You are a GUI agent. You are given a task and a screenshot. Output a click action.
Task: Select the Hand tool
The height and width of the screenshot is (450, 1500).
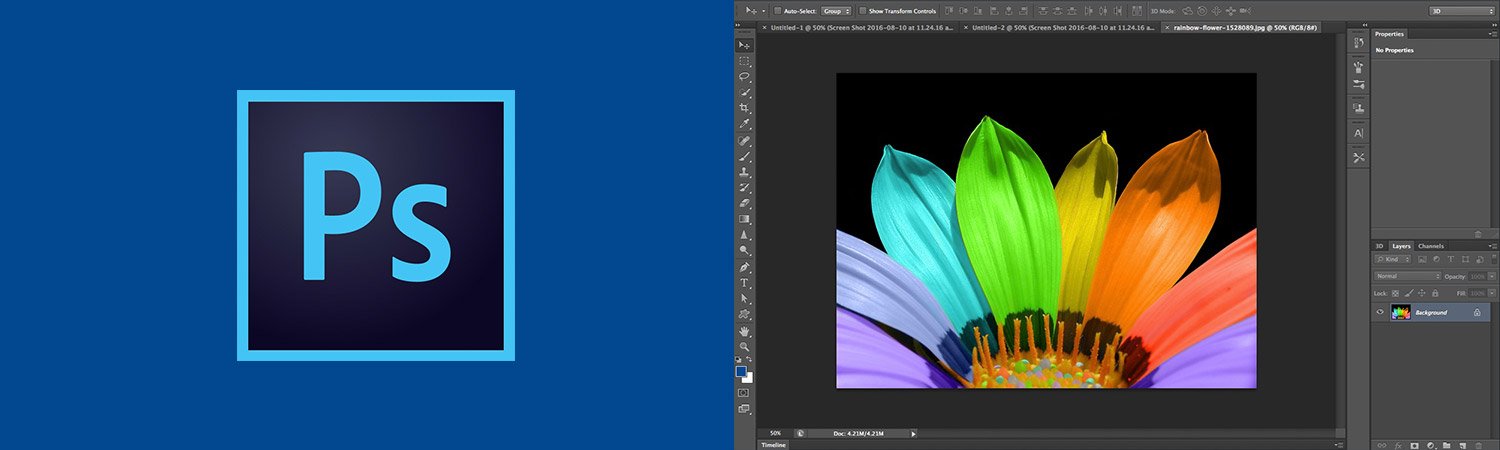[x=744, y=331]
